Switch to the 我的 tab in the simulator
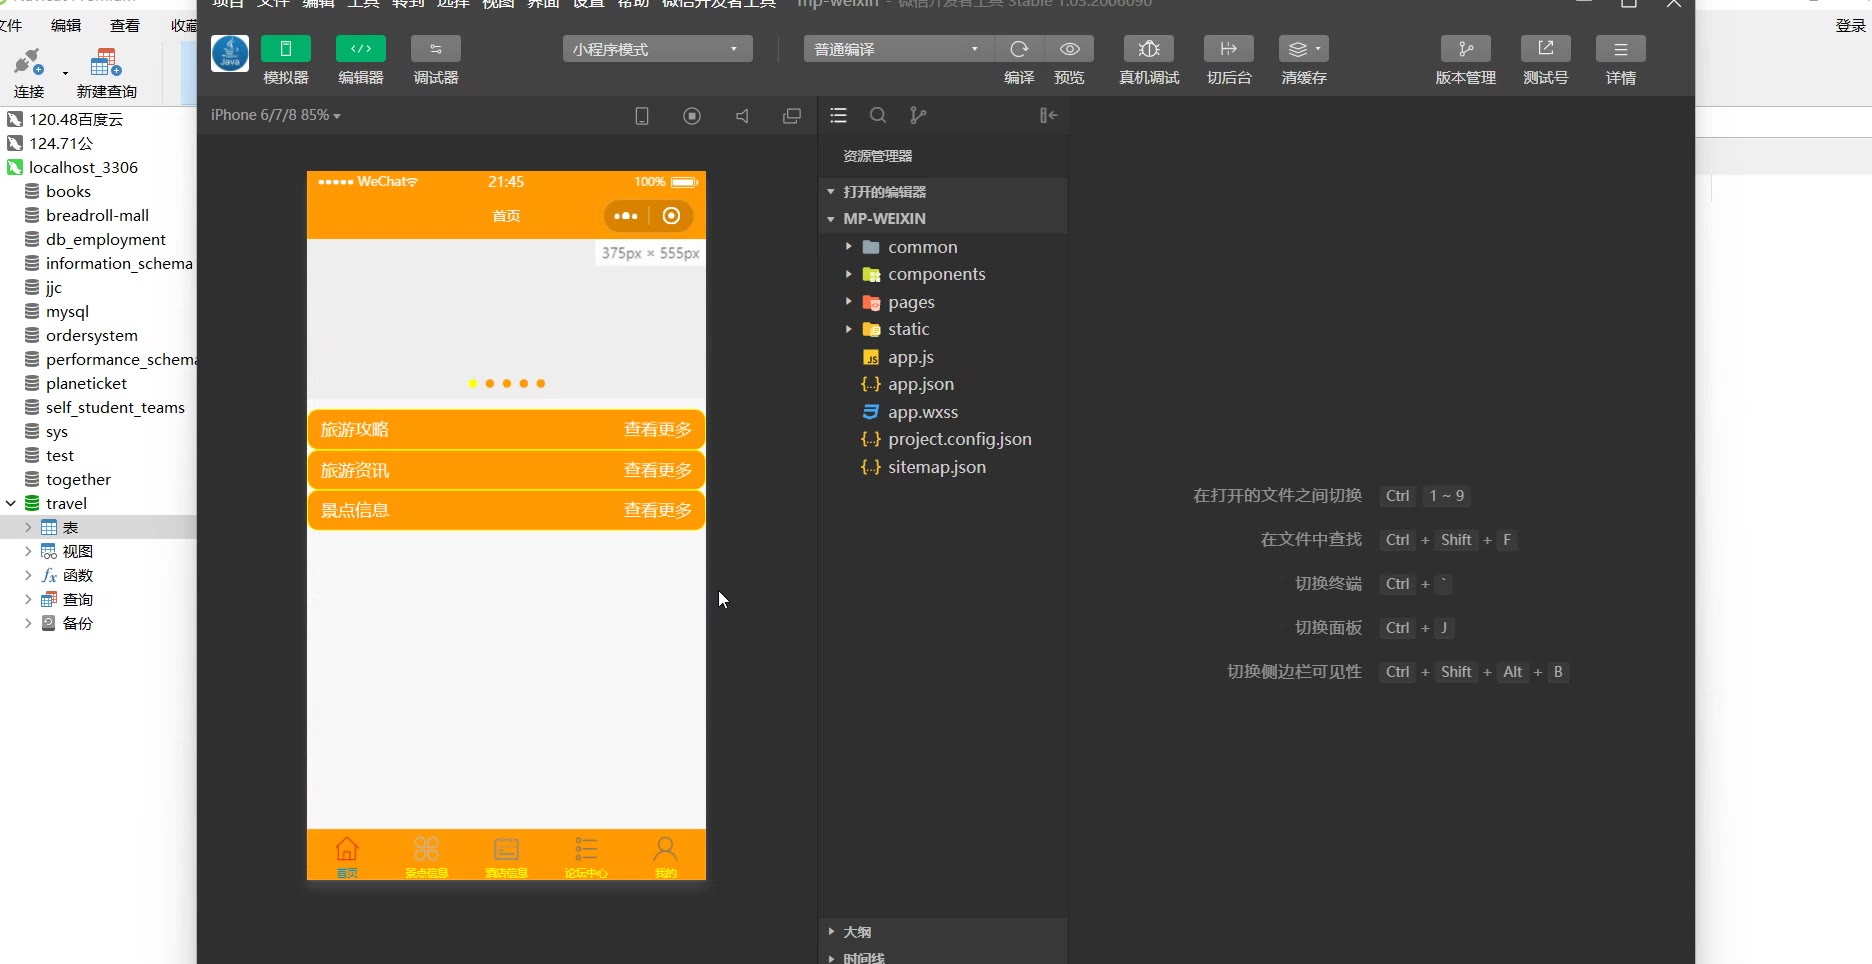 [x=665, y=856]
